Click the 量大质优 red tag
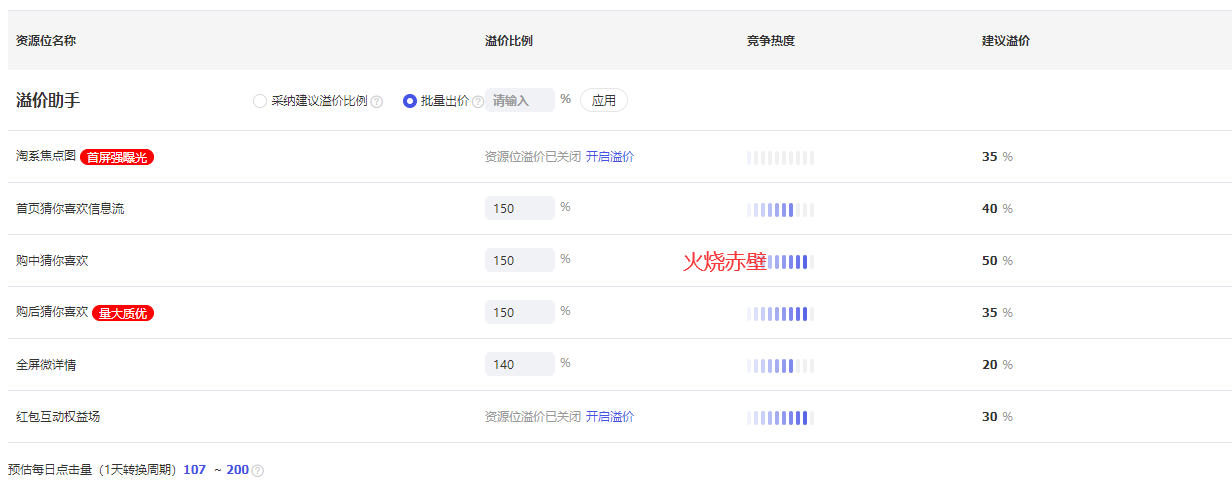1232x493 pixels. point(123,313)
